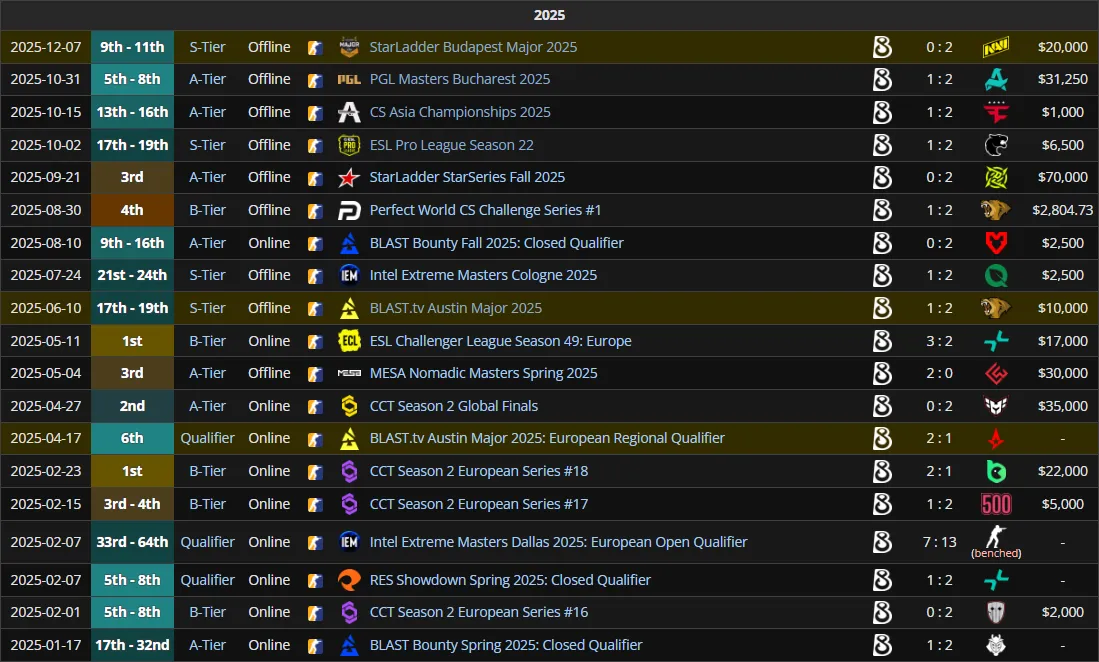Select the 33rd - 64th placement cell
Image resolution: width=1099 pixels, height=662 pixels.
(132, 542)
